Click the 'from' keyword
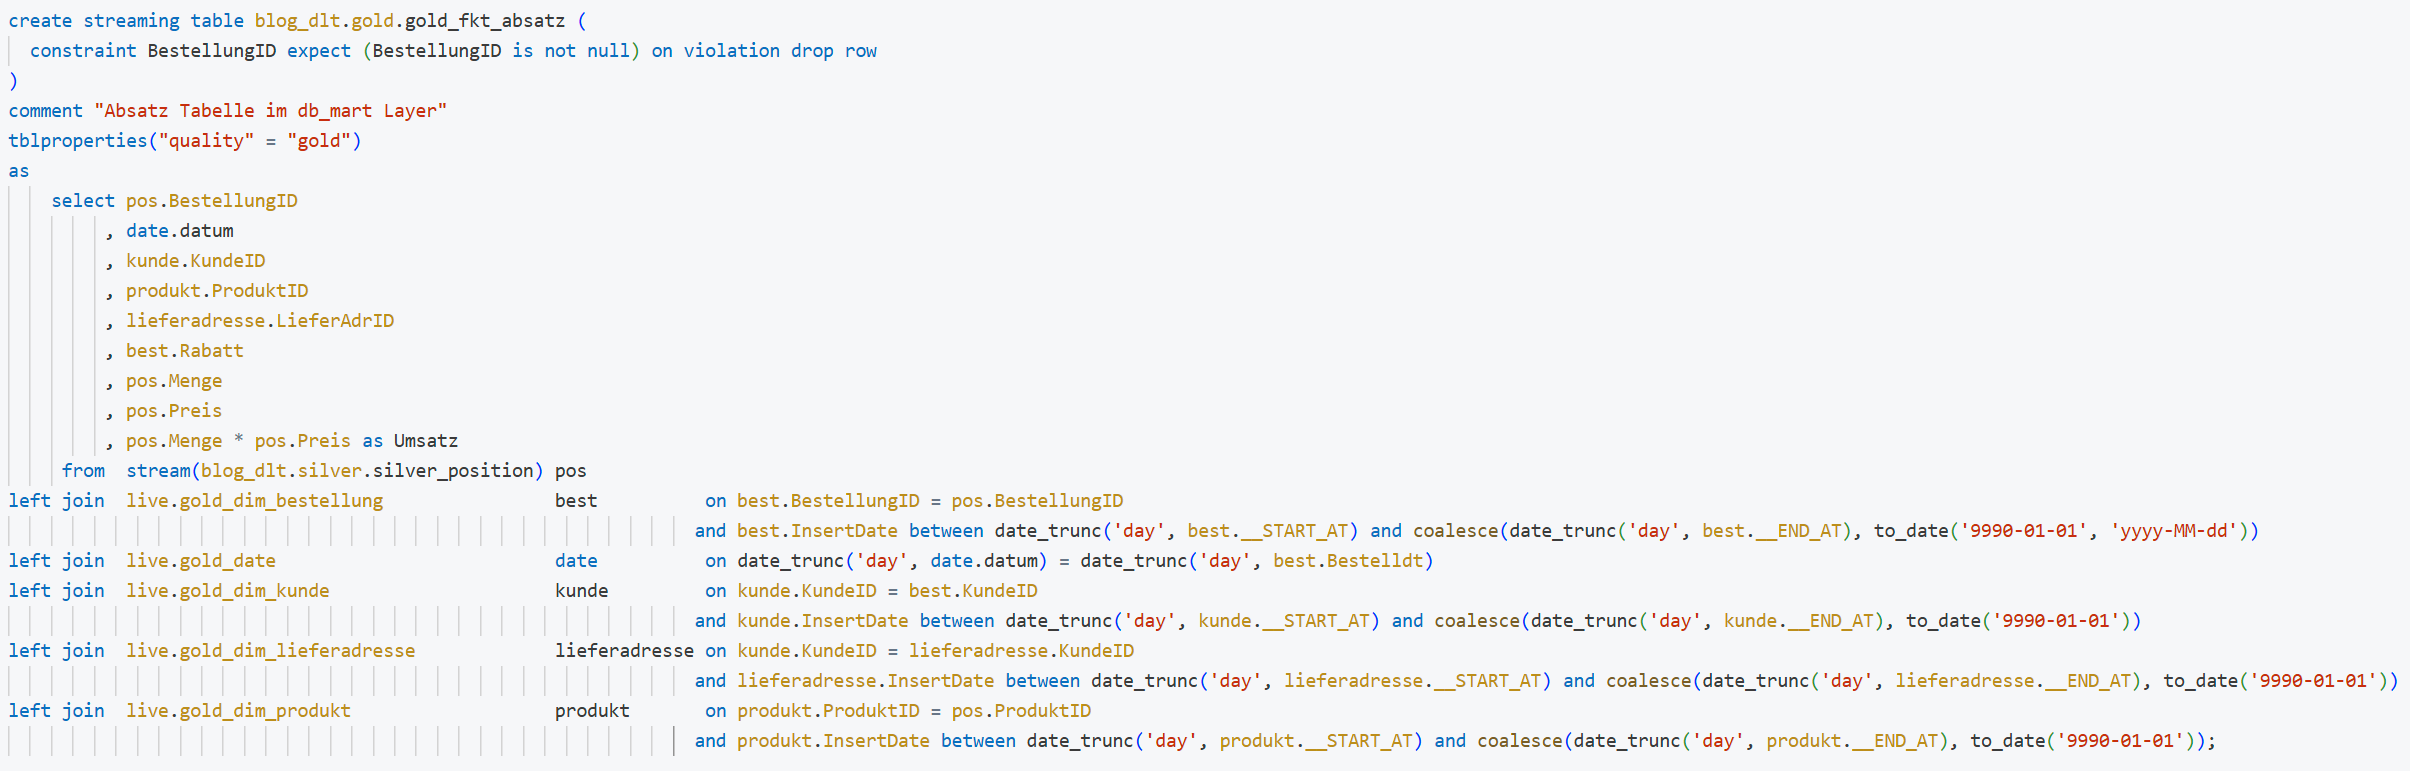Viewport: 2410px width, 771px height. point(83,471)
